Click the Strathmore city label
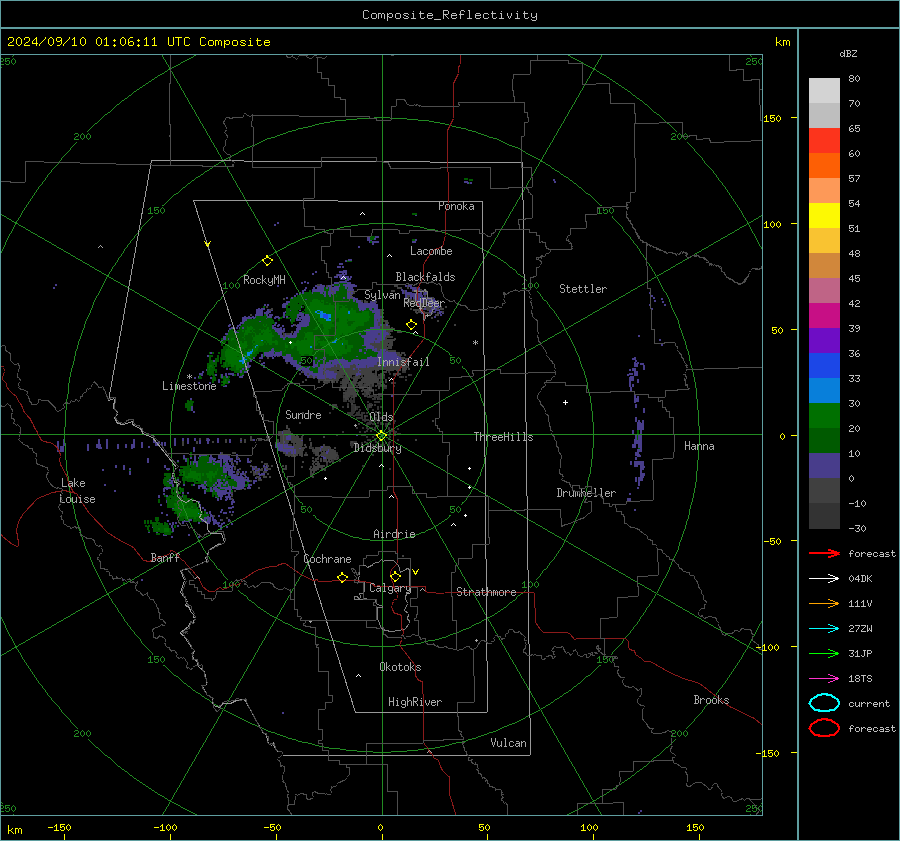Image resolution: width=900 pixels, height=841 pixels. tap(486, 592)
